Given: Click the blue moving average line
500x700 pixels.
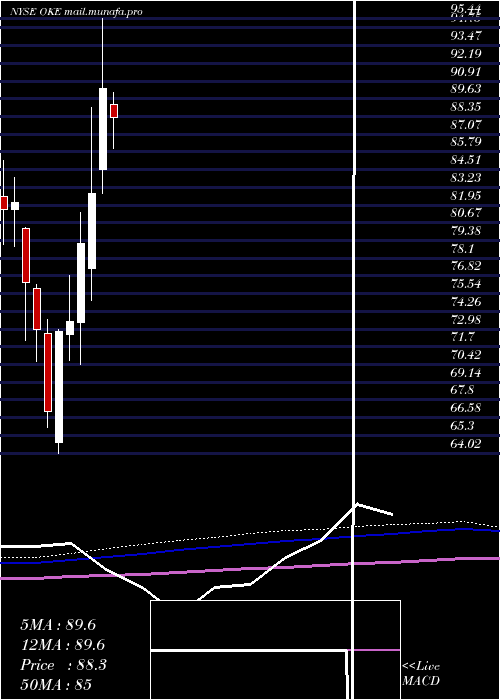Looking at the screenshot, I should tap(250, 546).
